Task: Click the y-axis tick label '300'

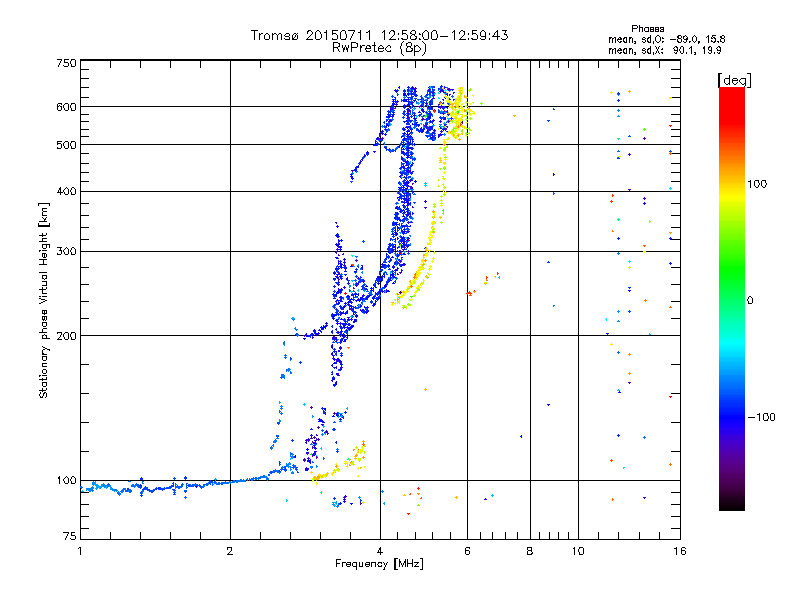Action: [x=66, y=252]
